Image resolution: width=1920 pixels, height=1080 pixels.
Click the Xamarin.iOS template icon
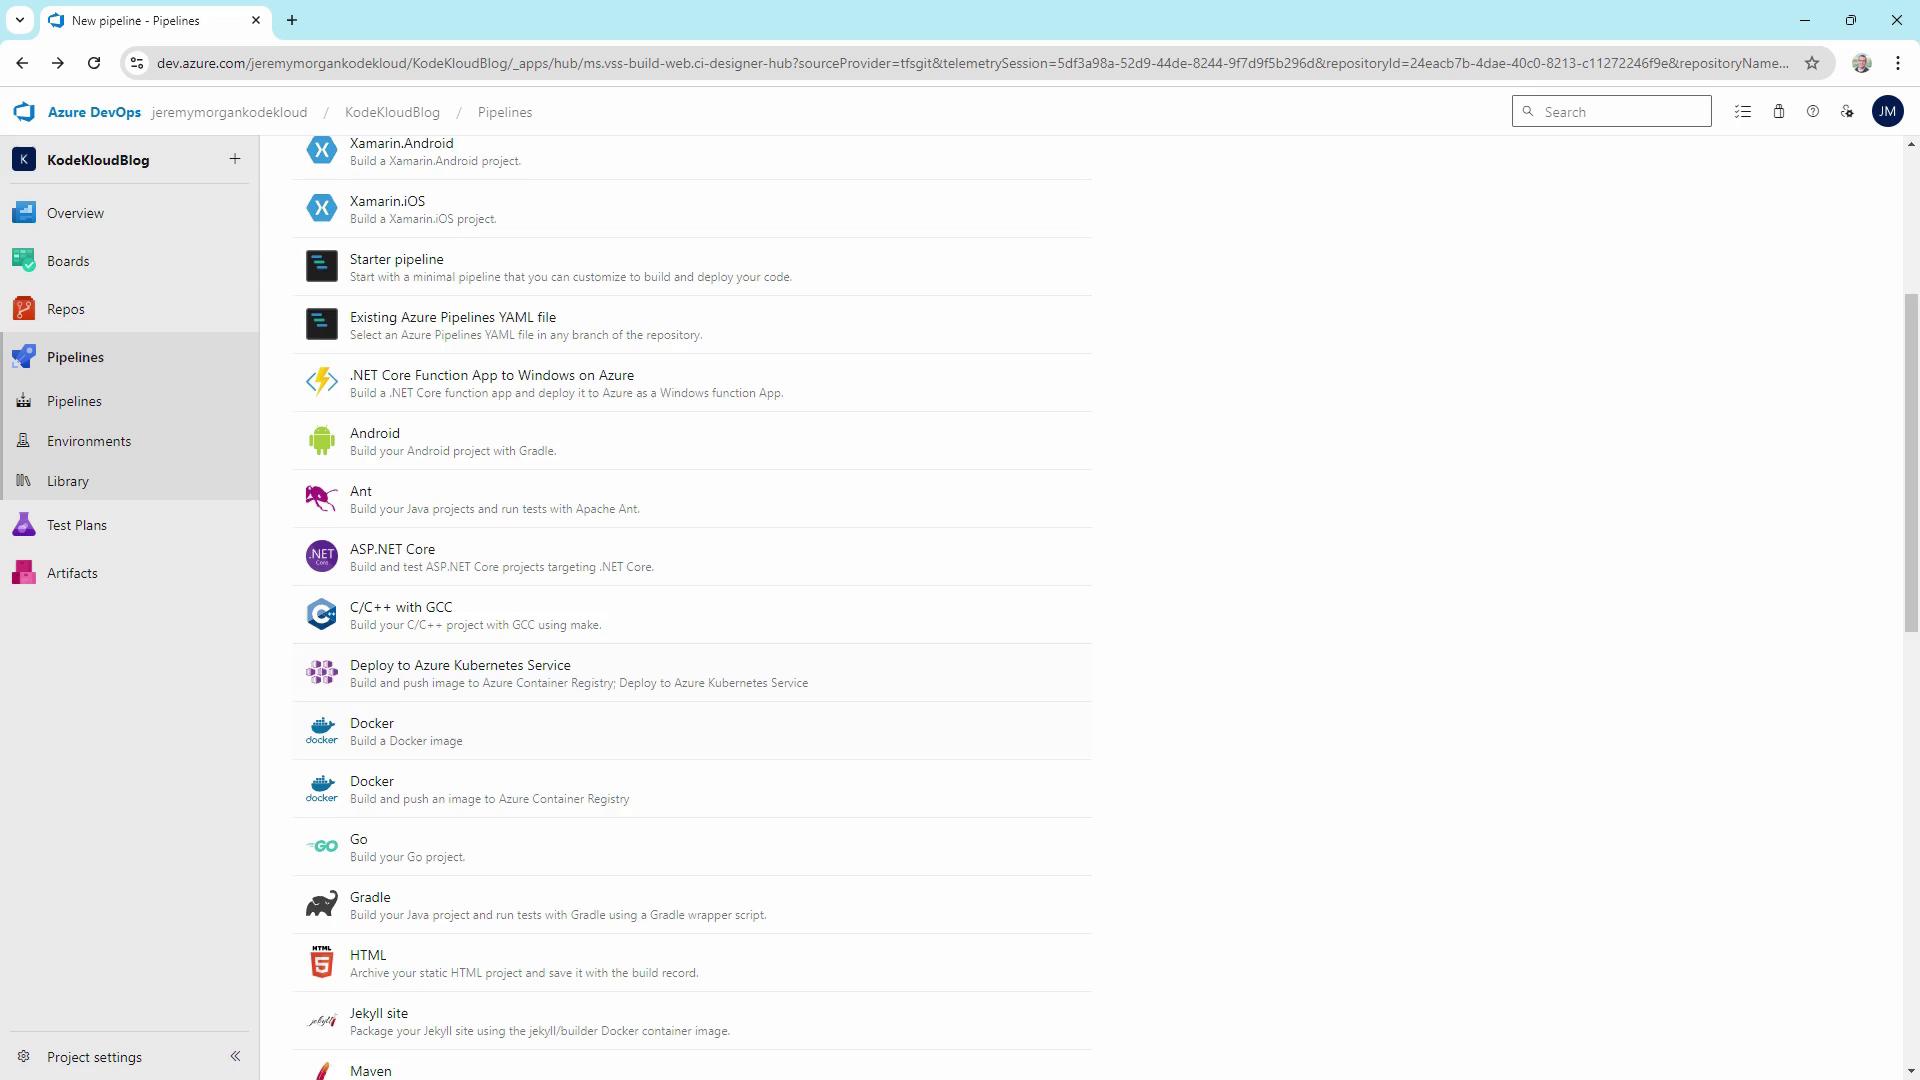coord(321,208)
